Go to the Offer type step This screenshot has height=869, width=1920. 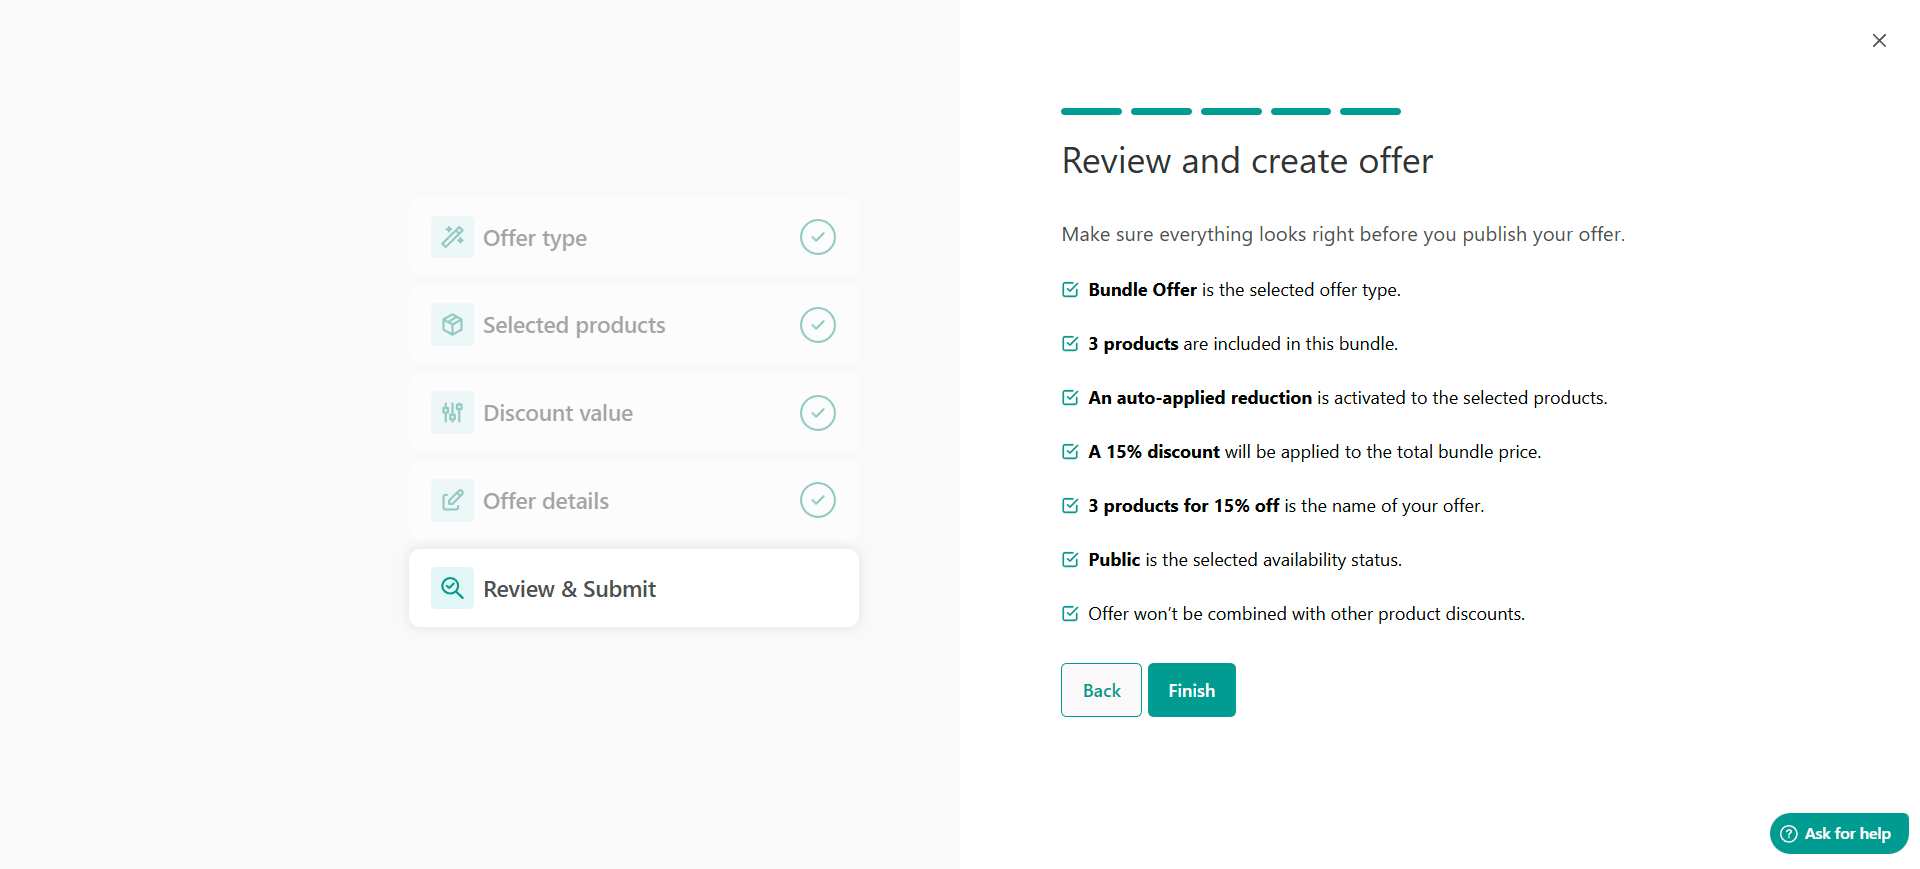[x=634, y=237]
